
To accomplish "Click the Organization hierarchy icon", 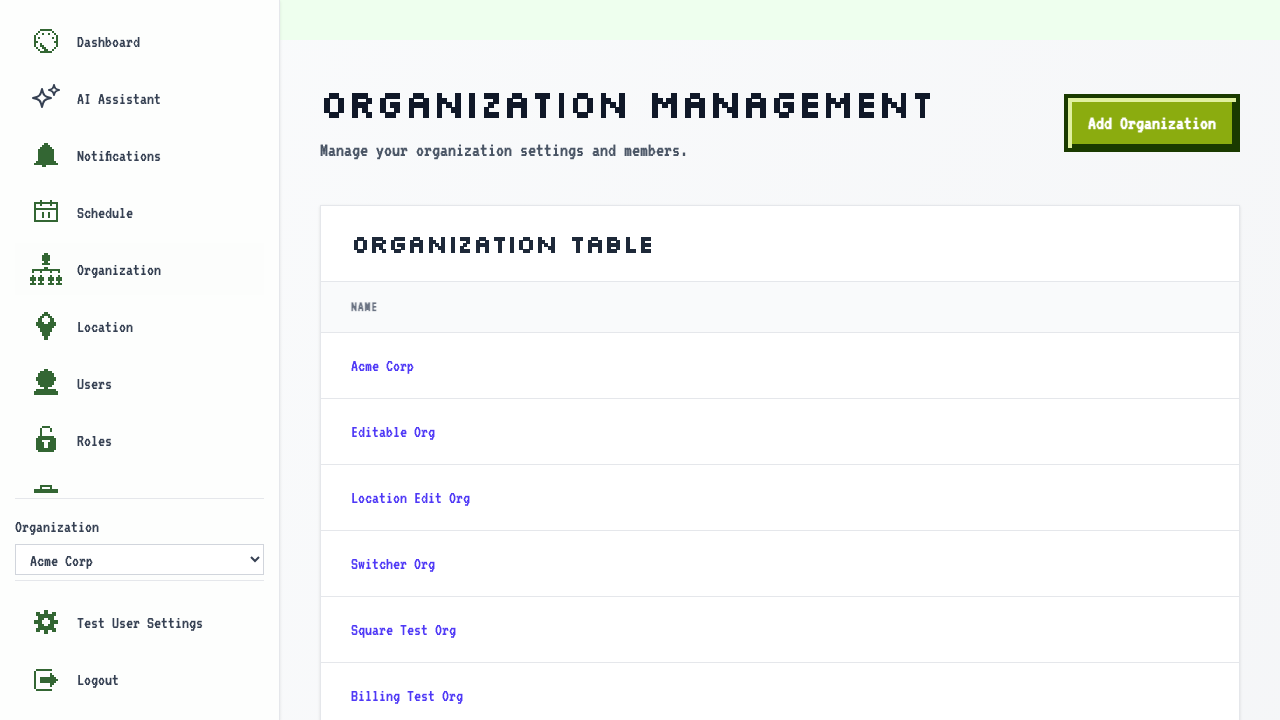I will click(46, 270).
